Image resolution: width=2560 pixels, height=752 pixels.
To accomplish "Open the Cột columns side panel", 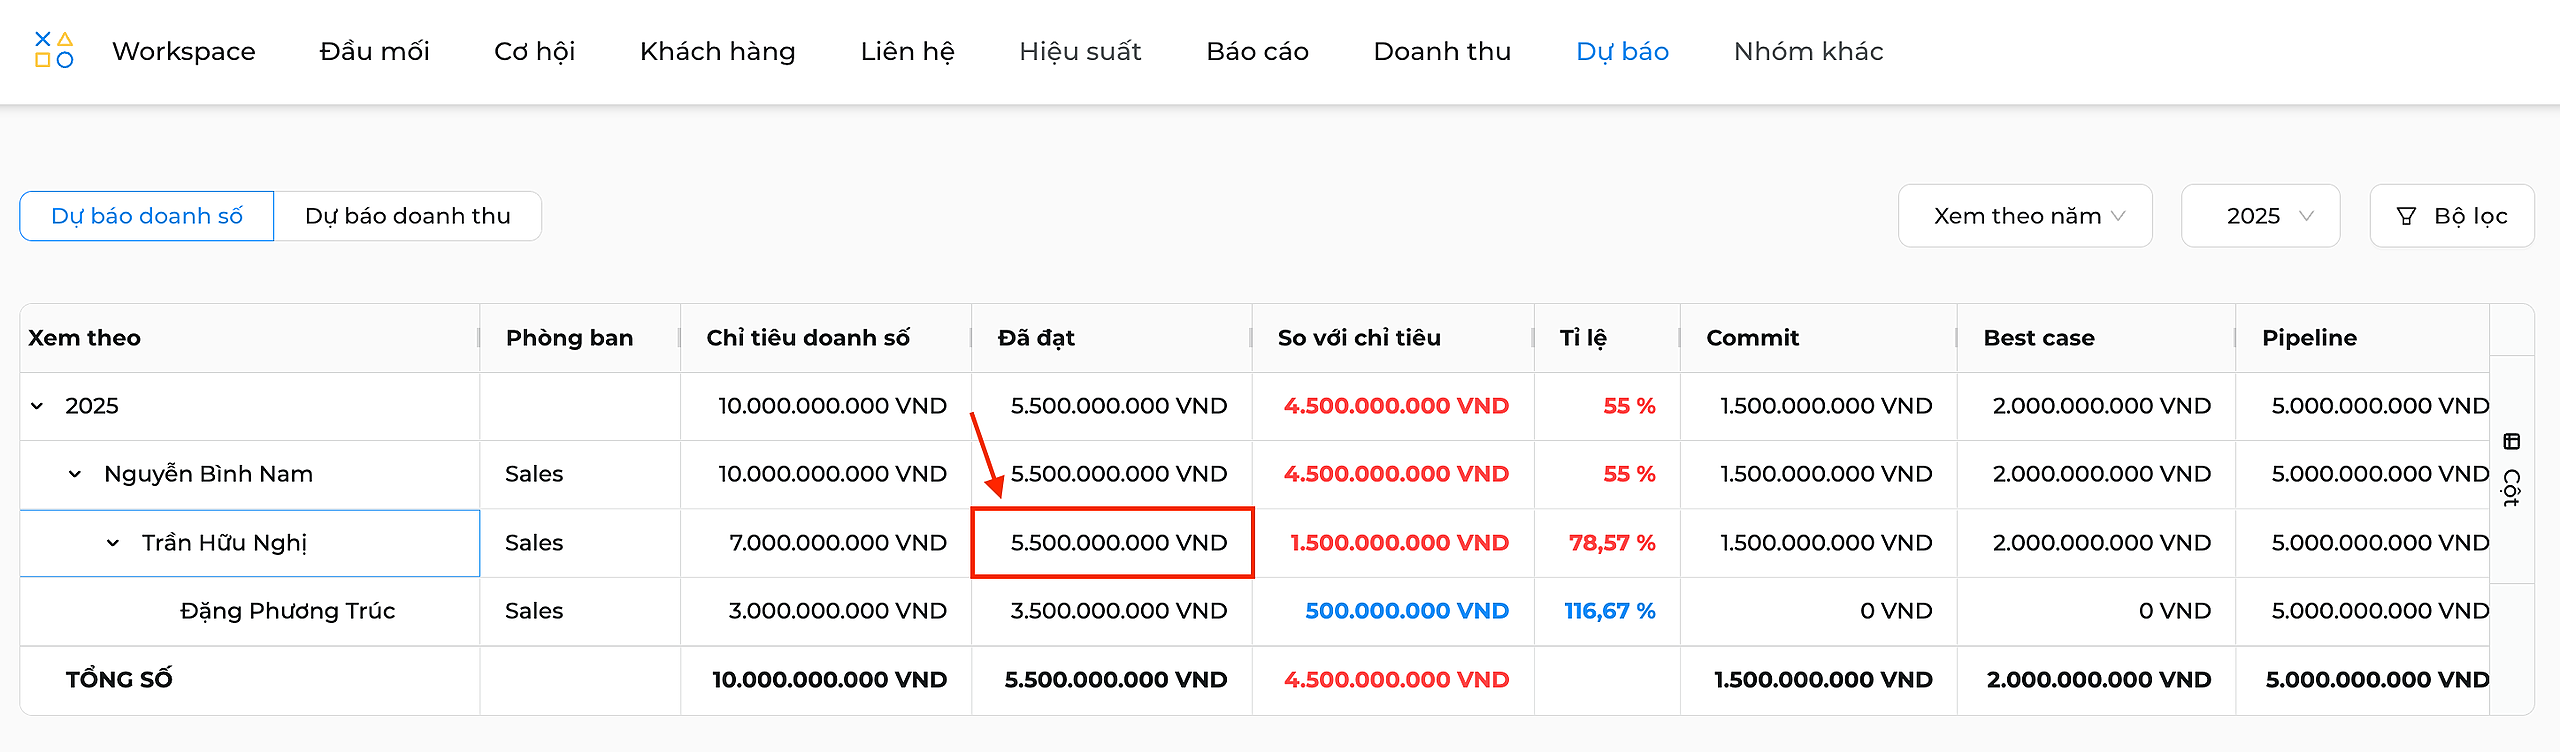I will [2511, 470].
